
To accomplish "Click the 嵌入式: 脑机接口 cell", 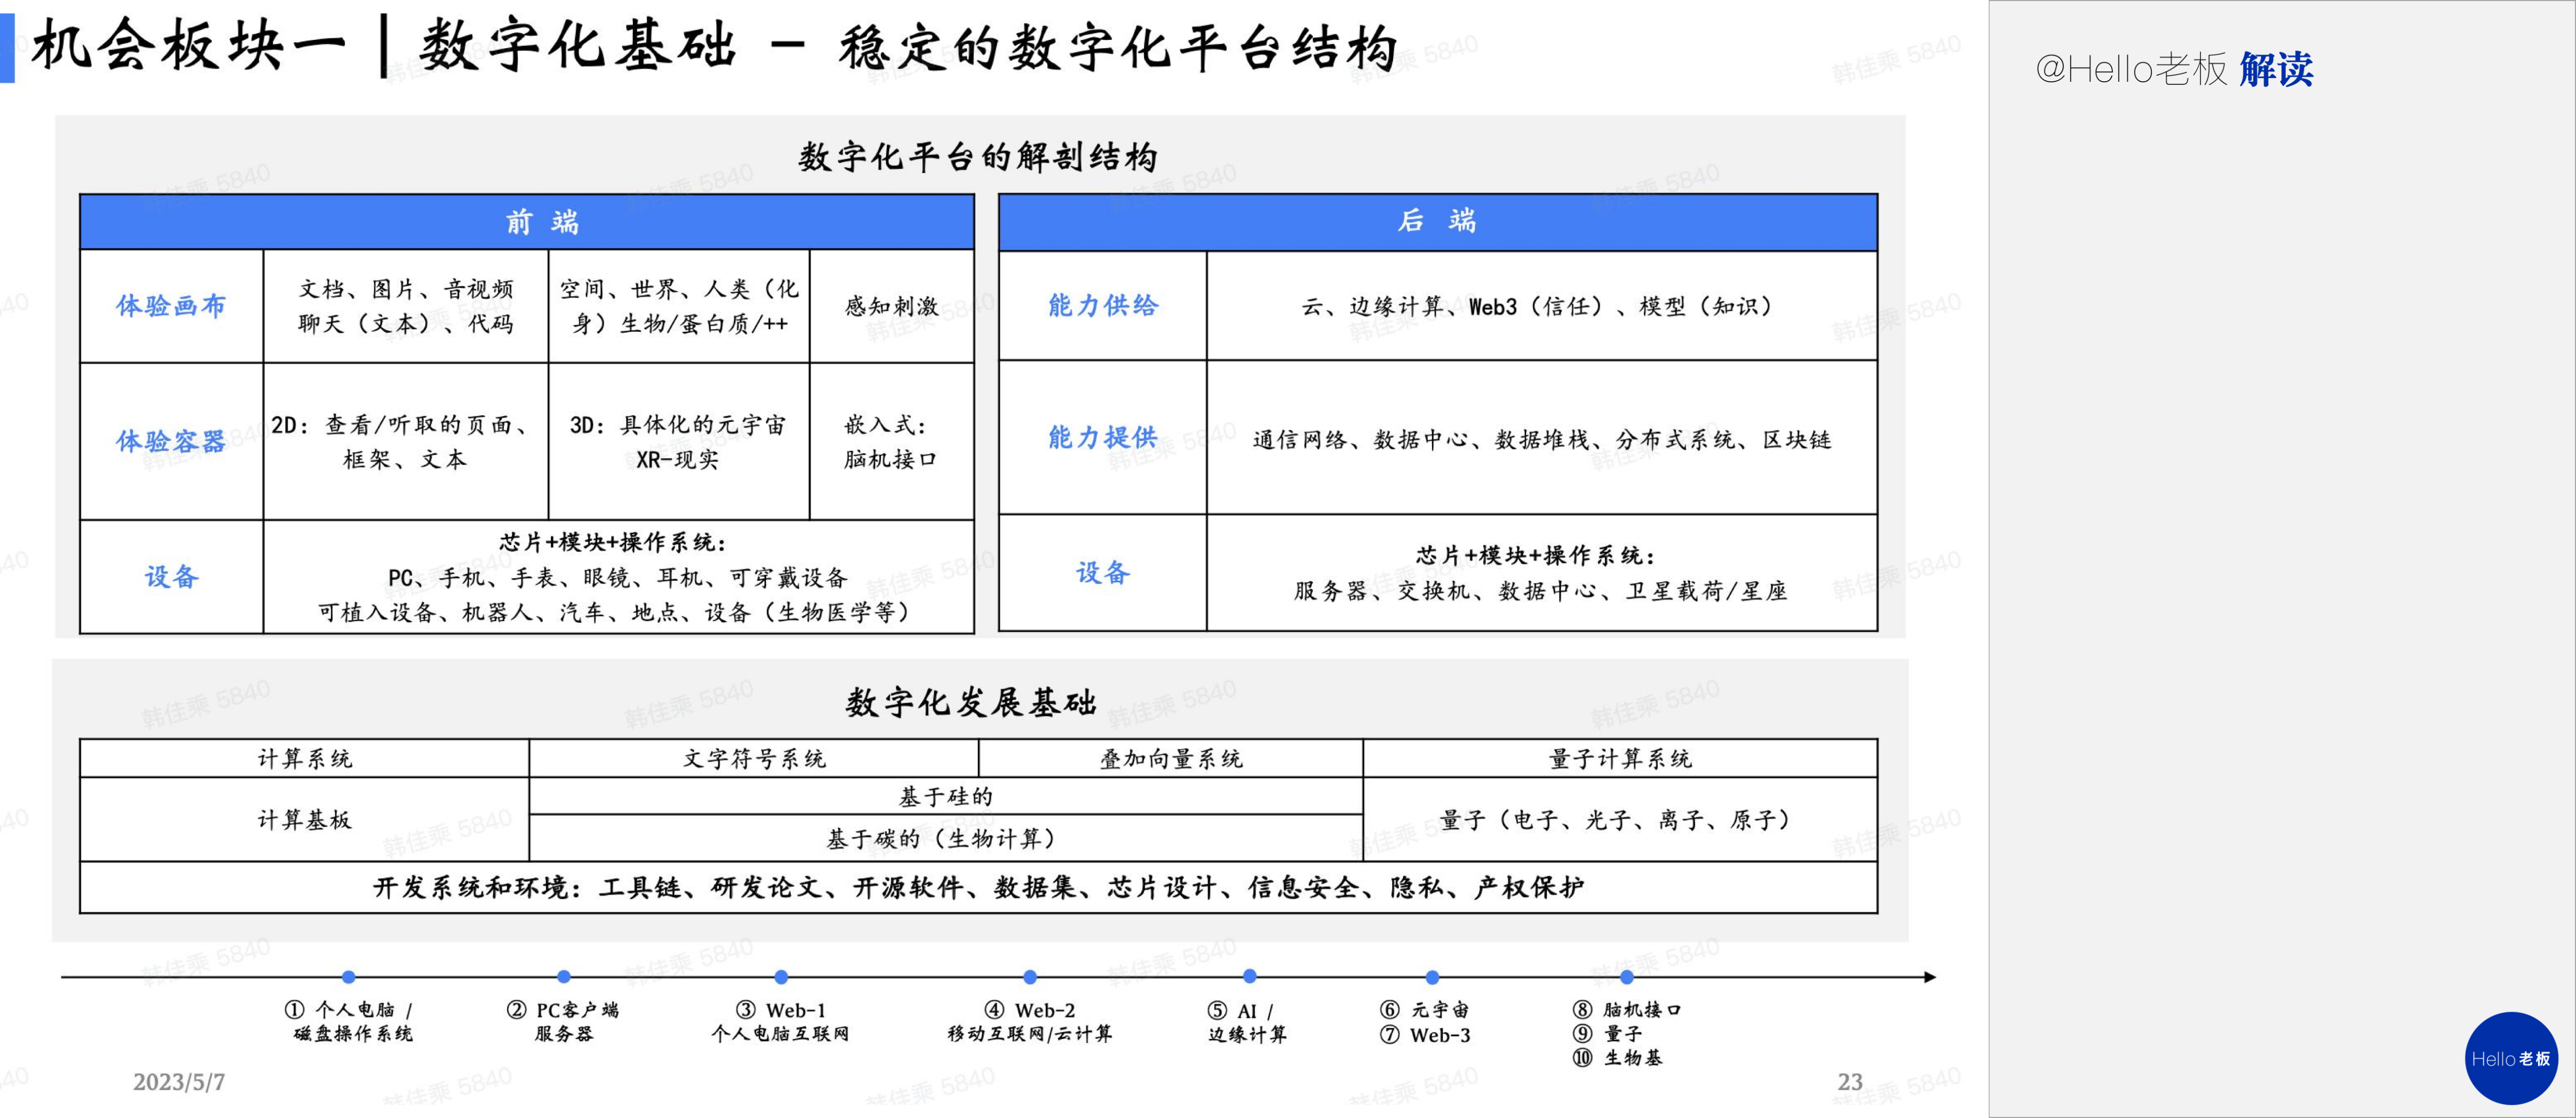I will 892,441.
